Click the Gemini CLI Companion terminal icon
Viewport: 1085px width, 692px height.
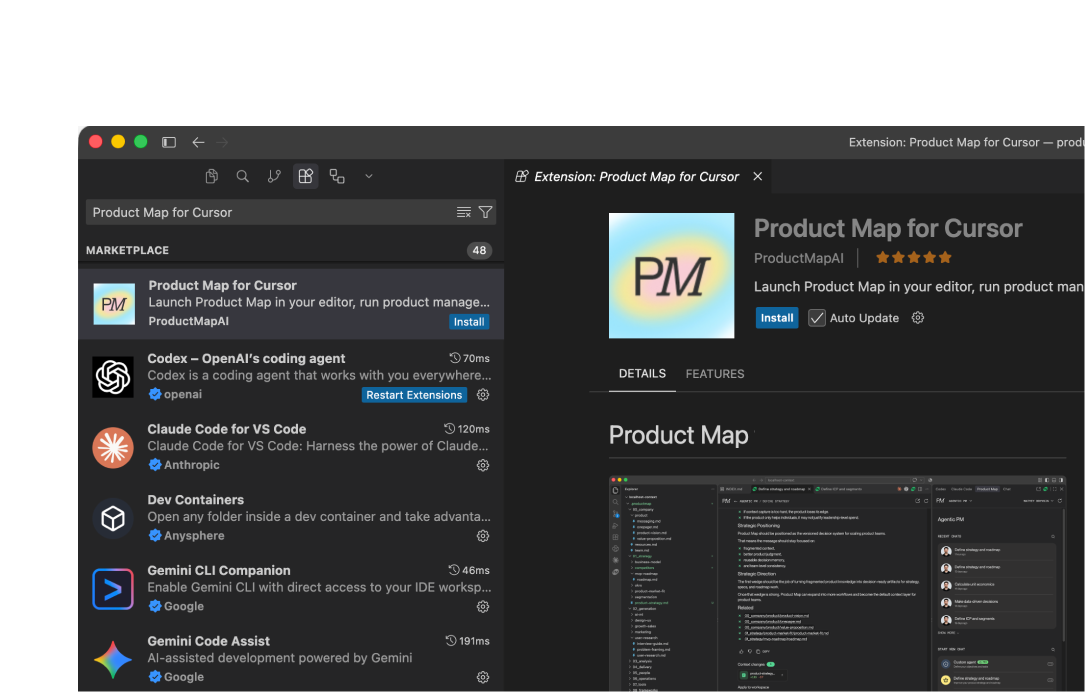[x=113, y=589]
